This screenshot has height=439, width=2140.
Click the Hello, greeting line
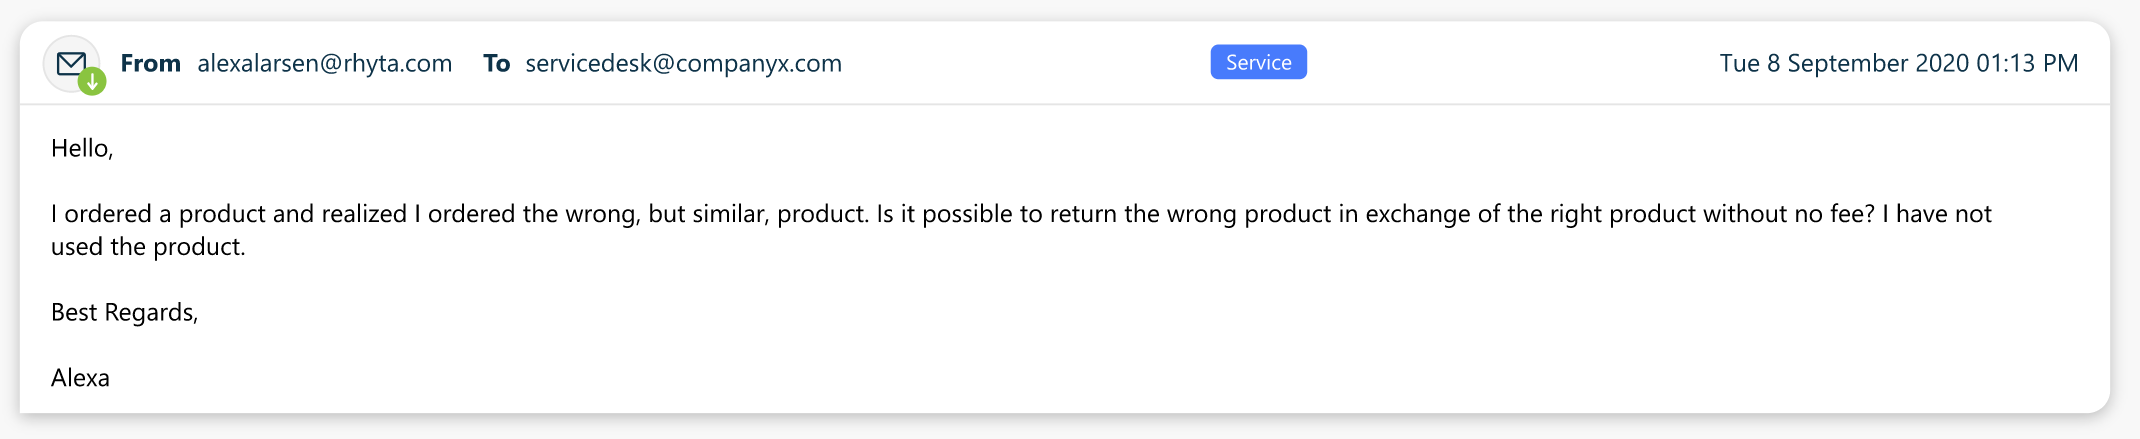(82, 148)
